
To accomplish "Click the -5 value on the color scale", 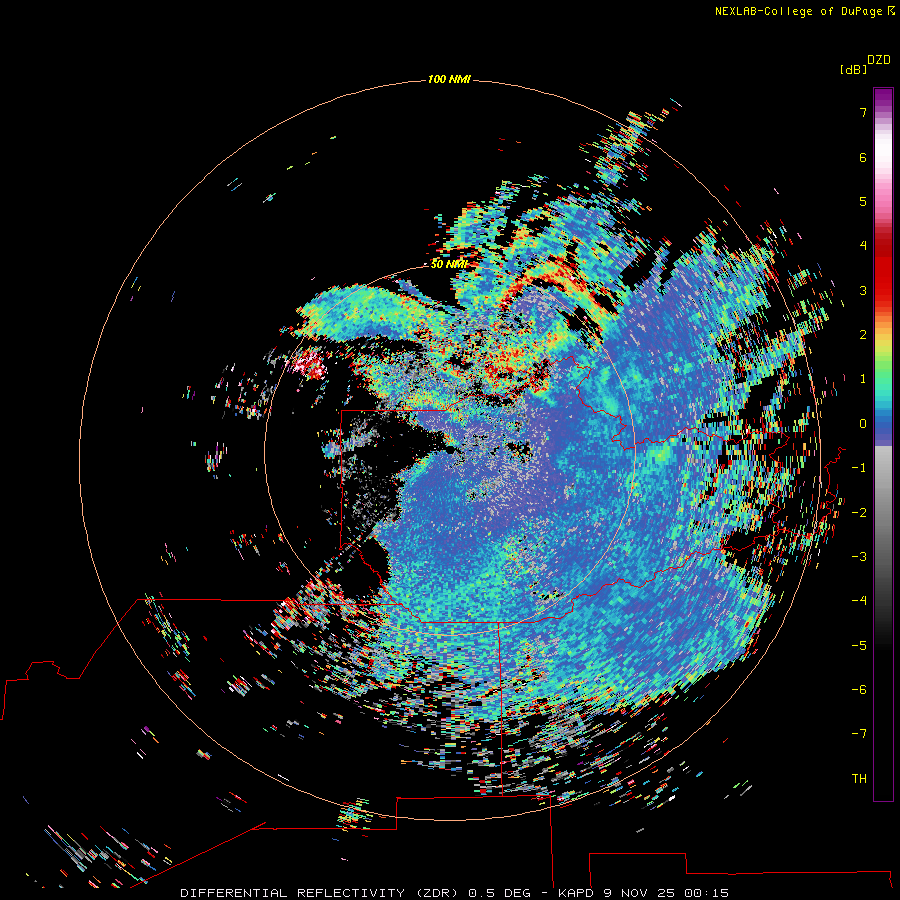I will click(x=859, y=646).
